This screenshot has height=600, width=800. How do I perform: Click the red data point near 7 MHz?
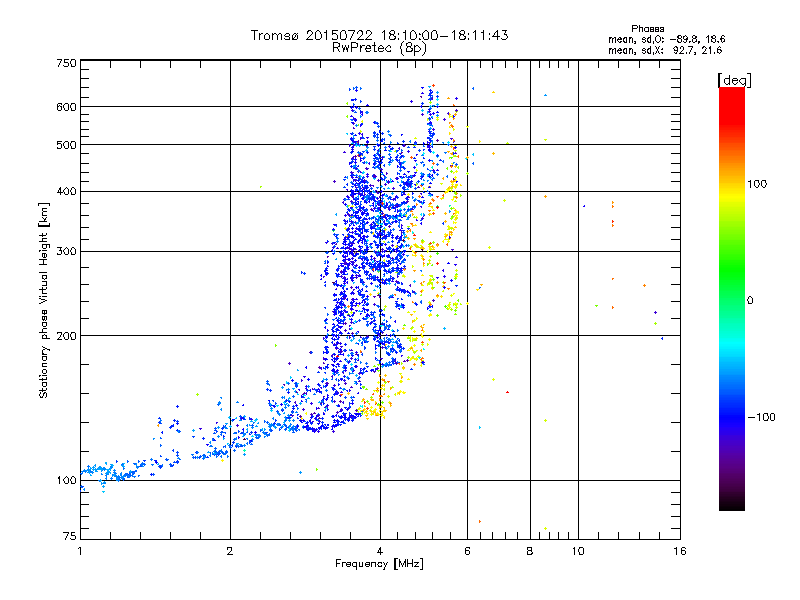point(507,392)
